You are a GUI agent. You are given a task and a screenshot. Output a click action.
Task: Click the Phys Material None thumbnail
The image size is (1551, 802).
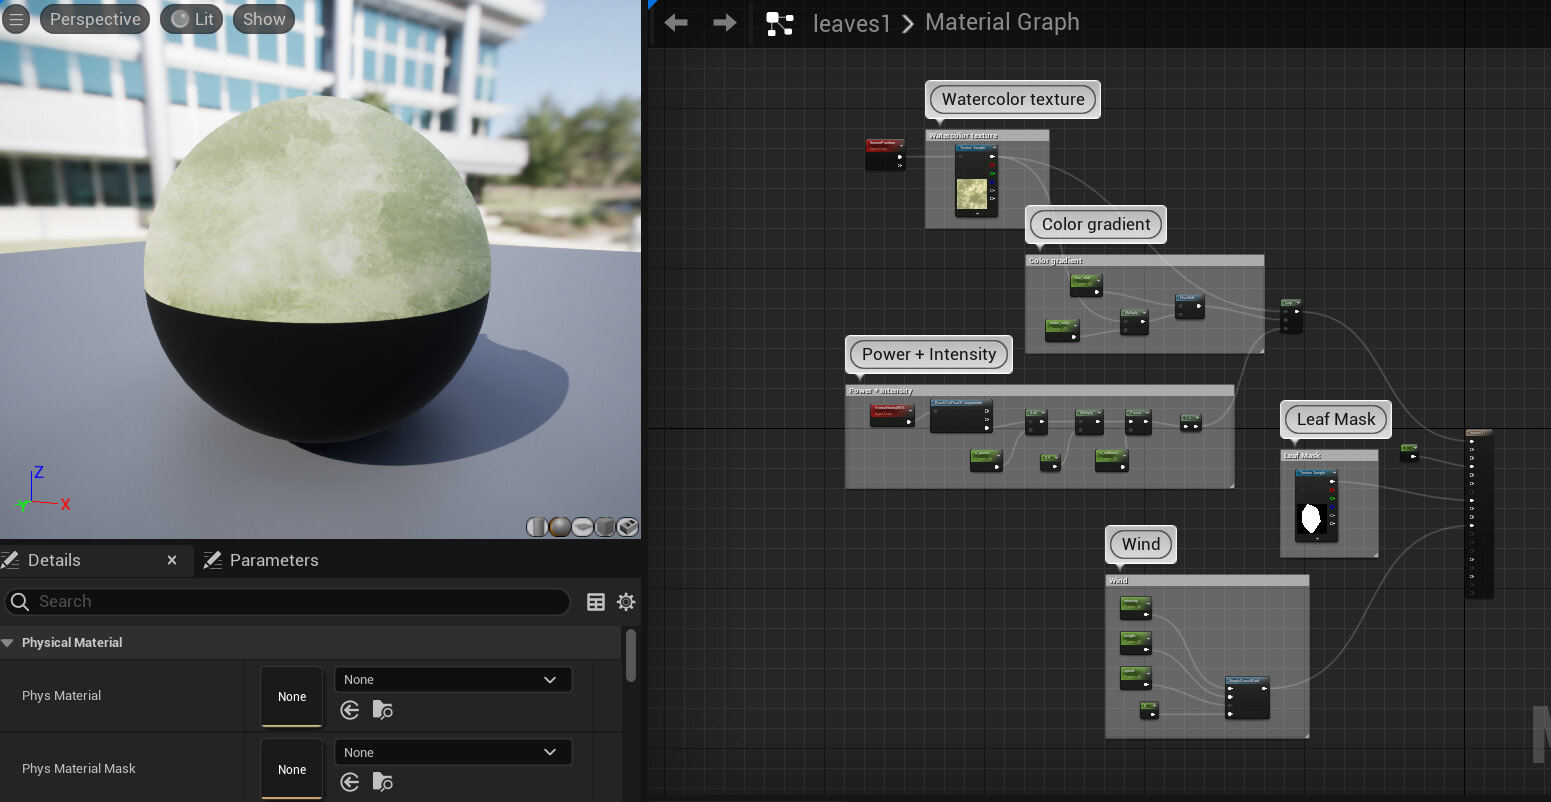tap(292, 696)
